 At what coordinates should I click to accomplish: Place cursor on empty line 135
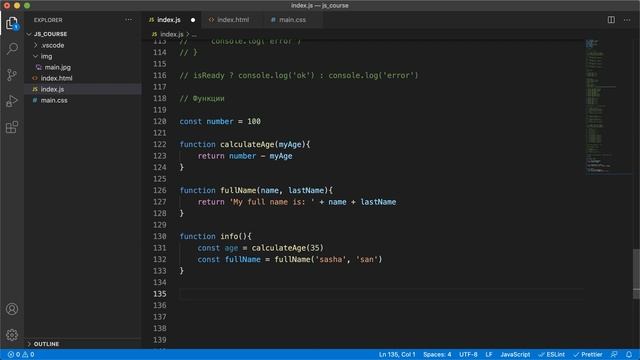(x=381, y=294)
